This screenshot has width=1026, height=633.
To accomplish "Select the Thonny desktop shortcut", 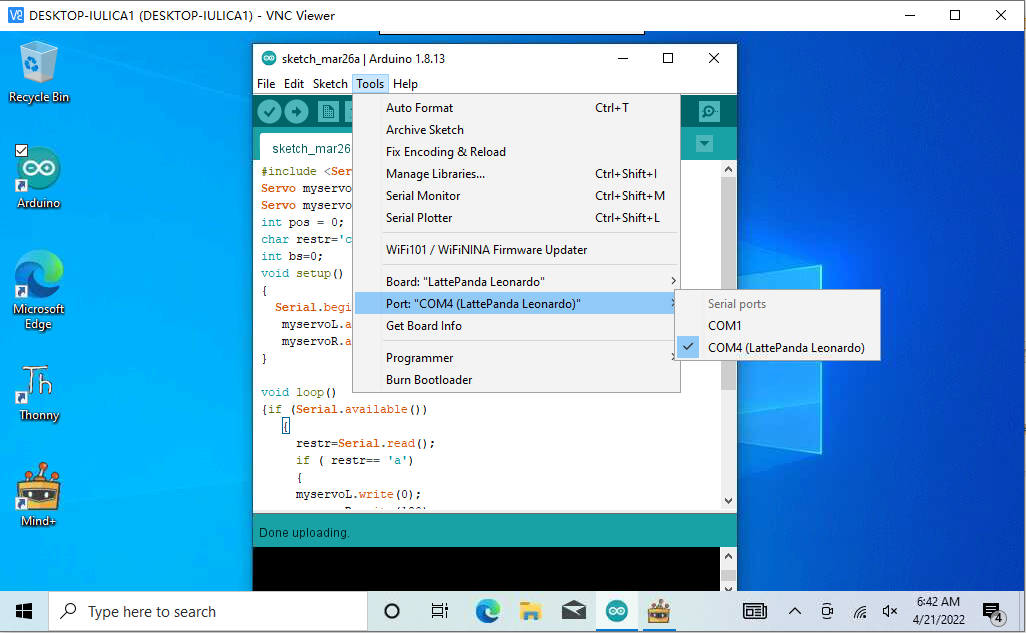I will click(x=39, y=393).
